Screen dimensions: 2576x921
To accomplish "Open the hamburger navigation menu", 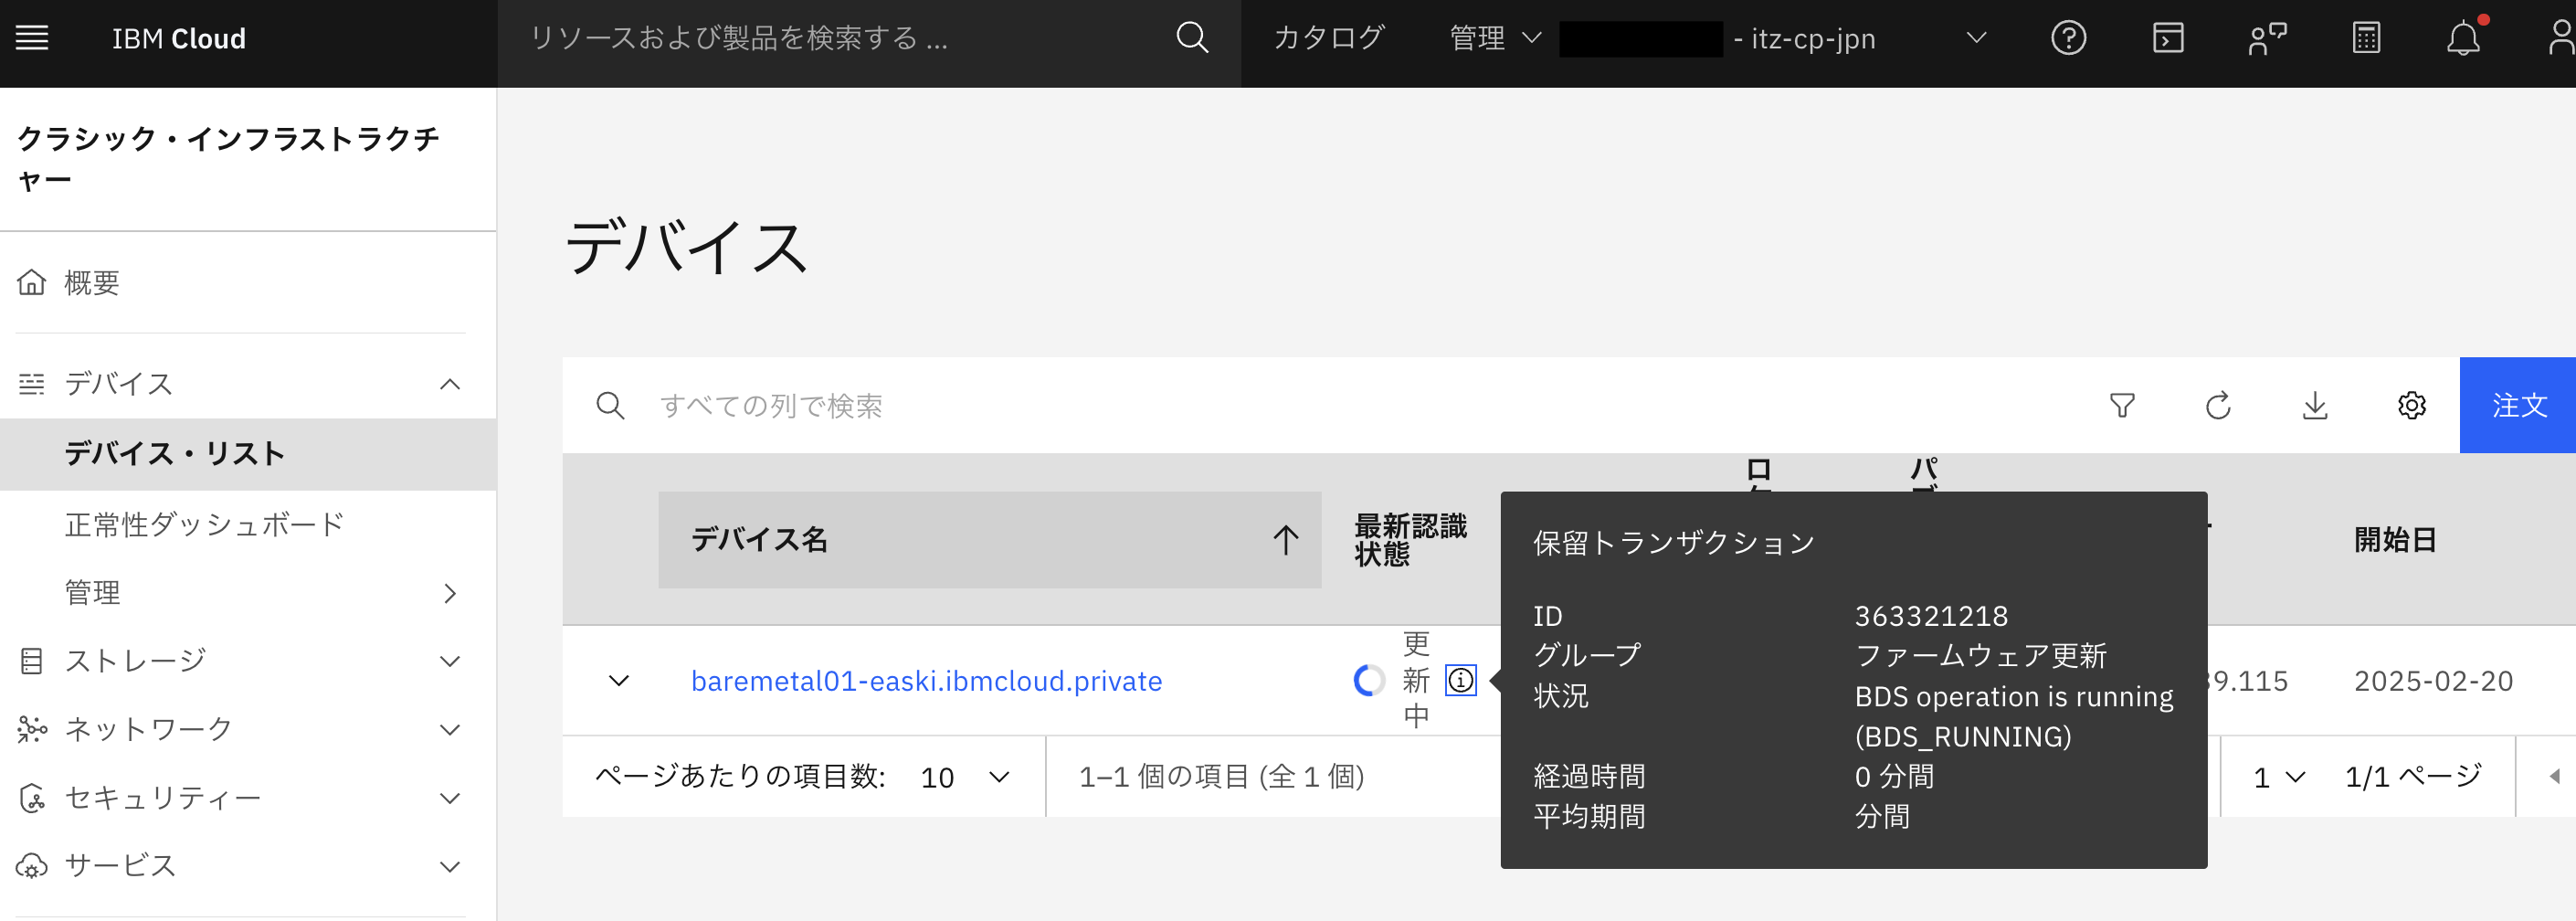I will coord(32,38).
